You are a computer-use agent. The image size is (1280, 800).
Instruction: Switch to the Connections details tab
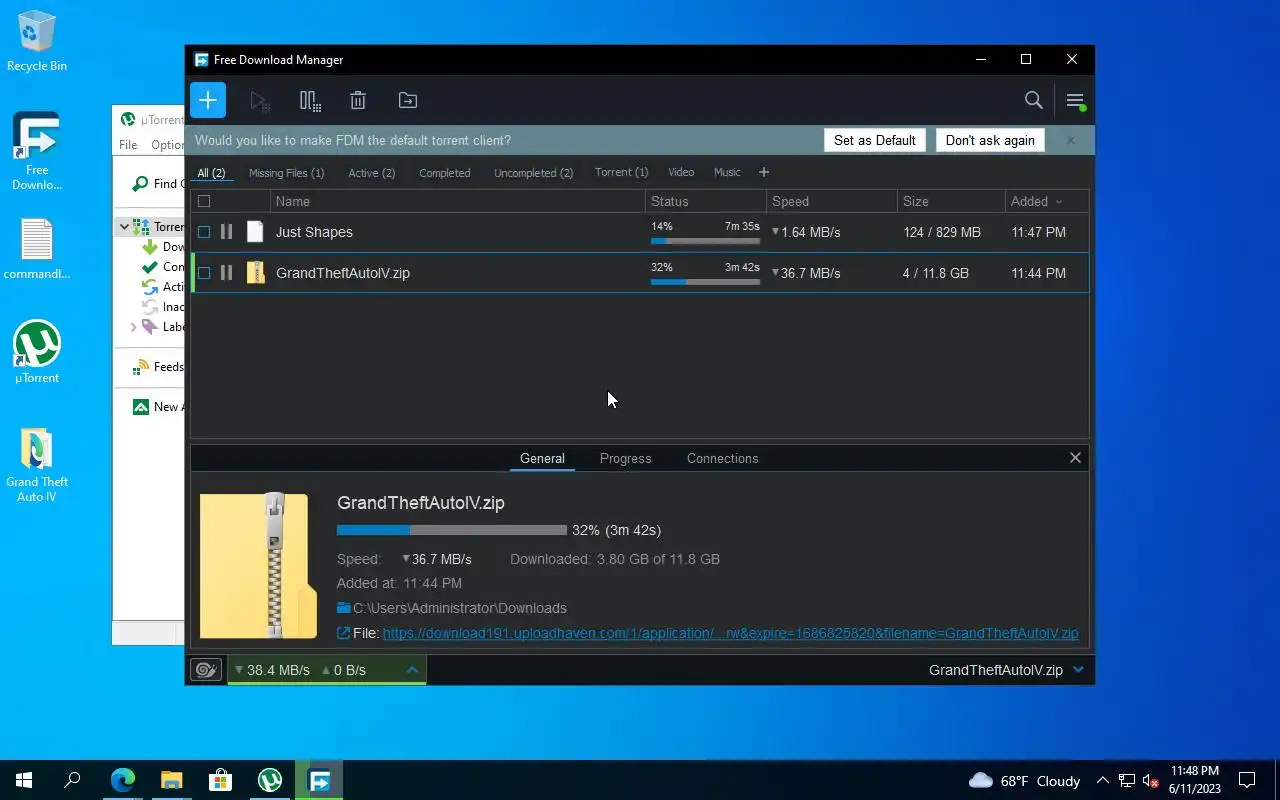tap(722, 458)
